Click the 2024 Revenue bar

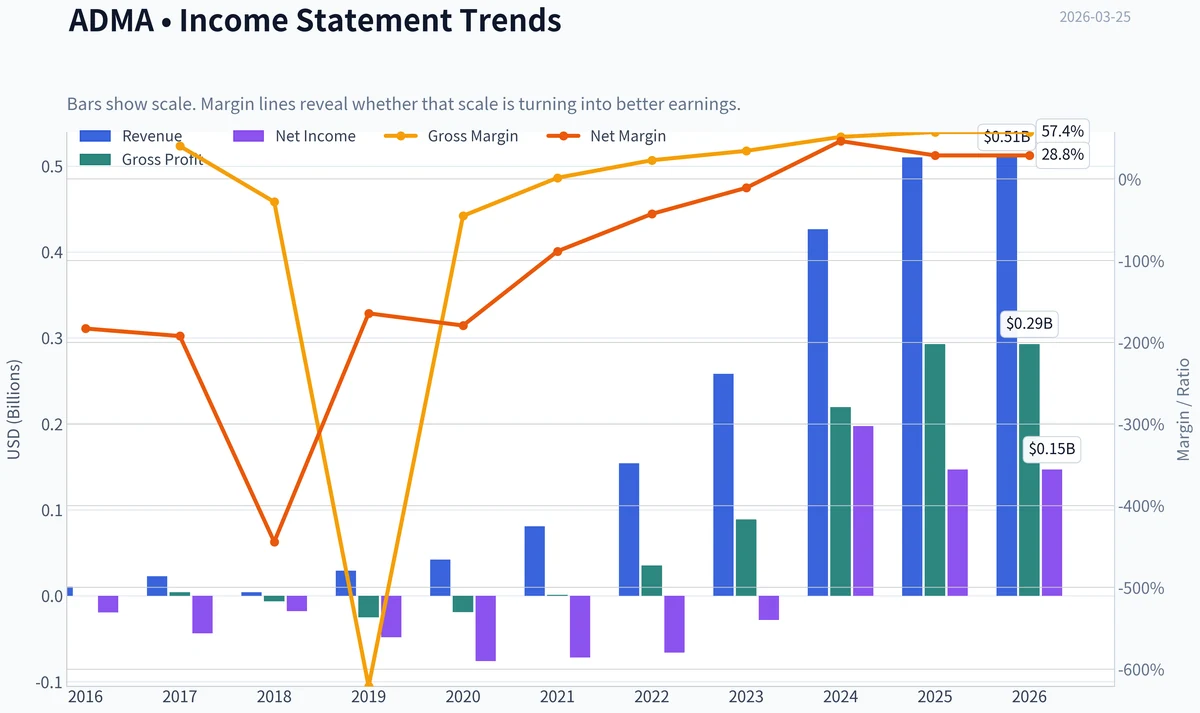click(818, 412)
